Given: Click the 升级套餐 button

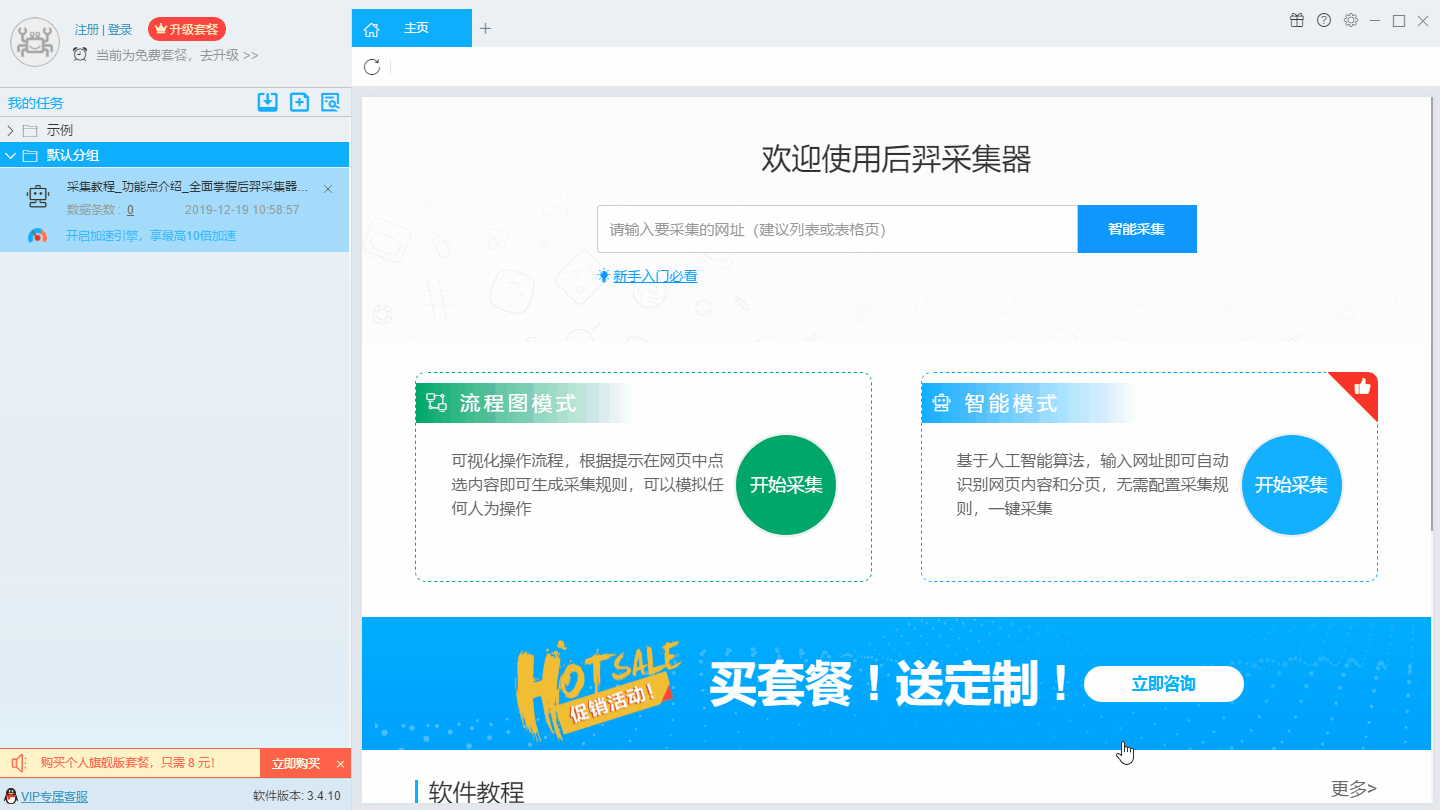Looking at the screenshot, I should [187, 29].
